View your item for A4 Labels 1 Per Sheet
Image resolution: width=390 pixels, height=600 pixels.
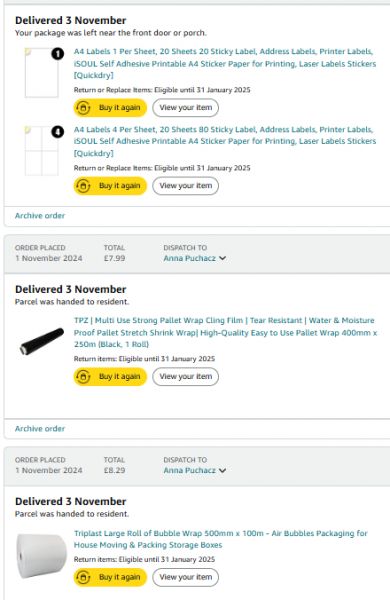(x=186, y=108)
